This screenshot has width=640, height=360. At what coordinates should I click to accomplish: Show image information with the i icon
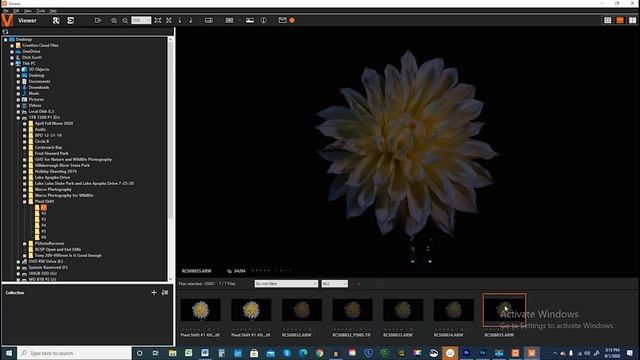pos(264,20)
